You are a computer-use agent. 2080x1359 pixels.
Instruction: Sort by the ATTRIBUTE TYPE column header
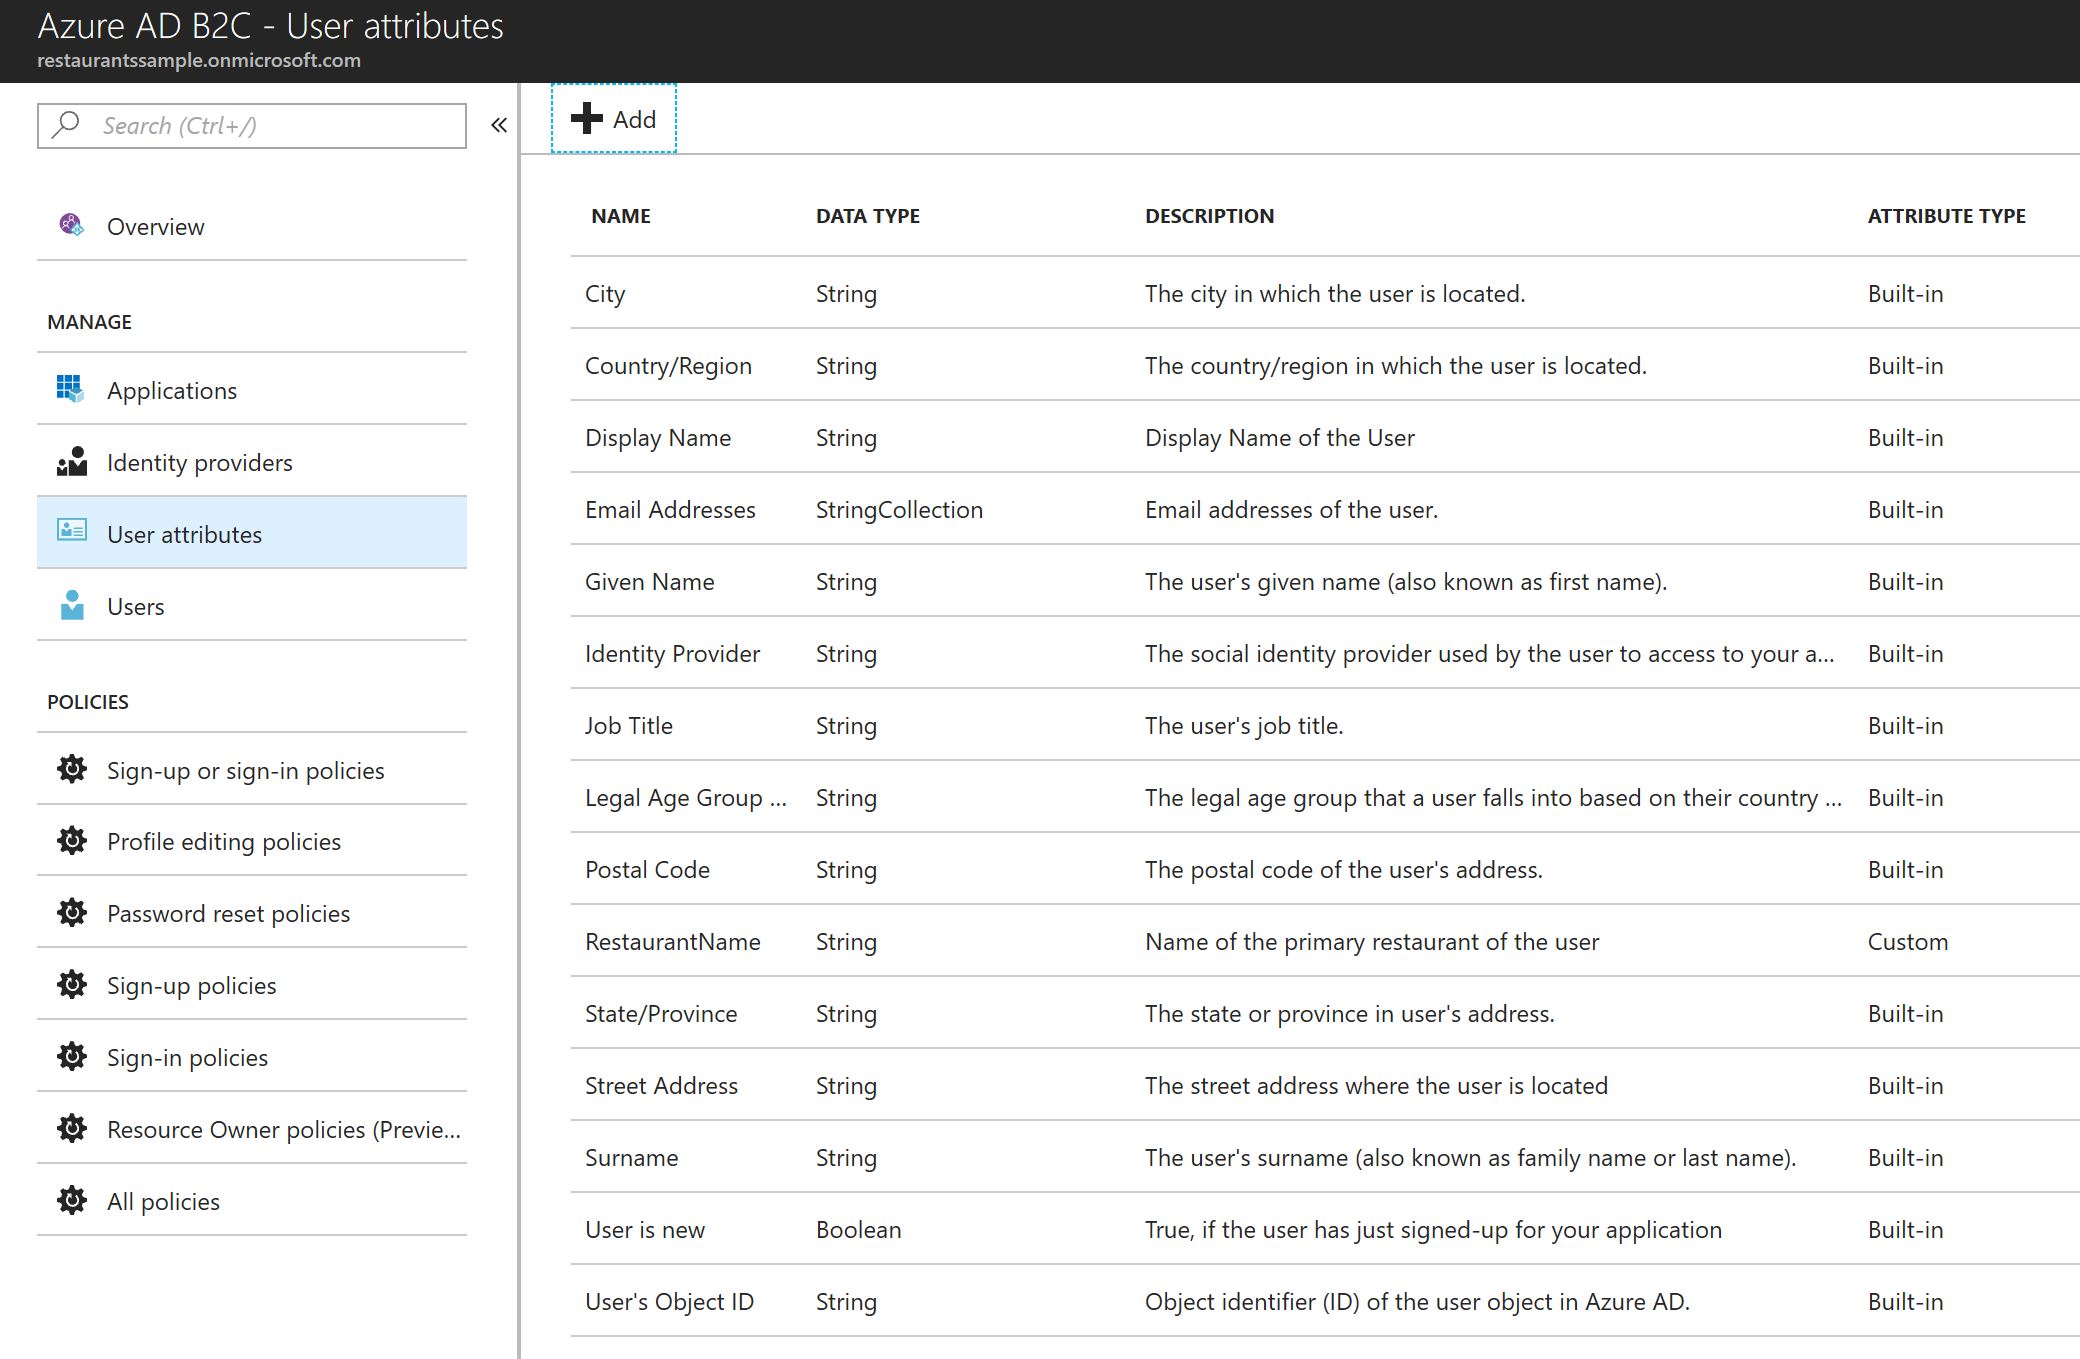pyautogui.click(x=1946, y=216)
